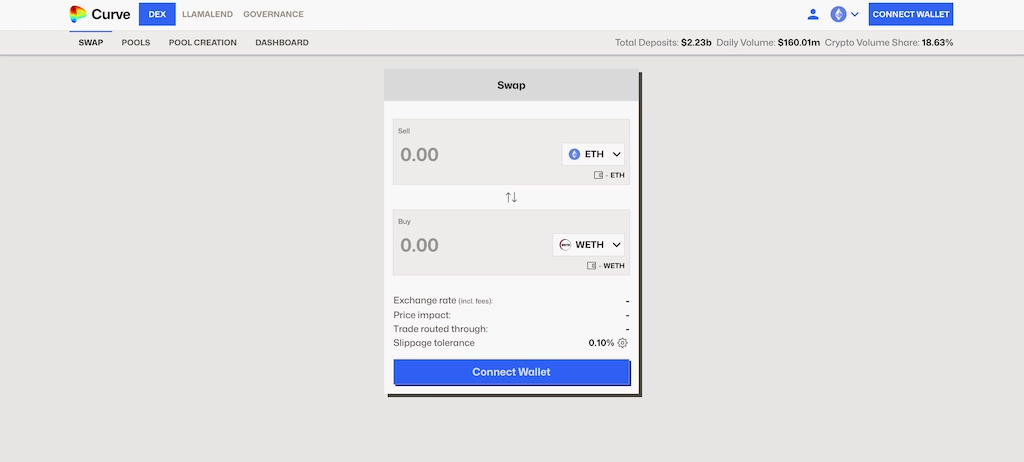
Task: Open the Pool Creation tab
Action: 202,43
